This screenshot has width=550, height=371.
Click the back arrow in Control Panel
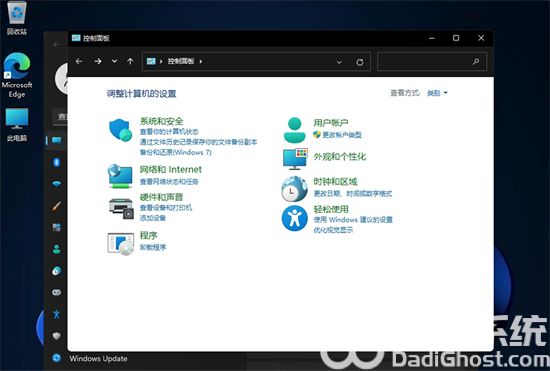79,61
